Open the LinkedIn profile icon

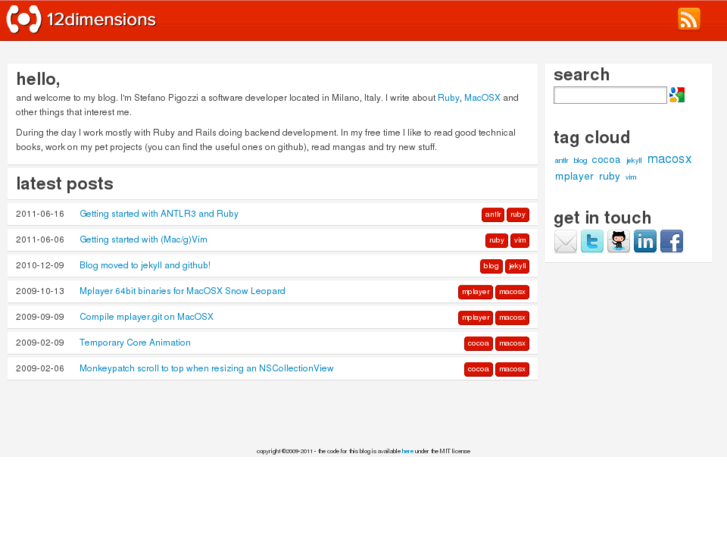click(x=645, y=241)
